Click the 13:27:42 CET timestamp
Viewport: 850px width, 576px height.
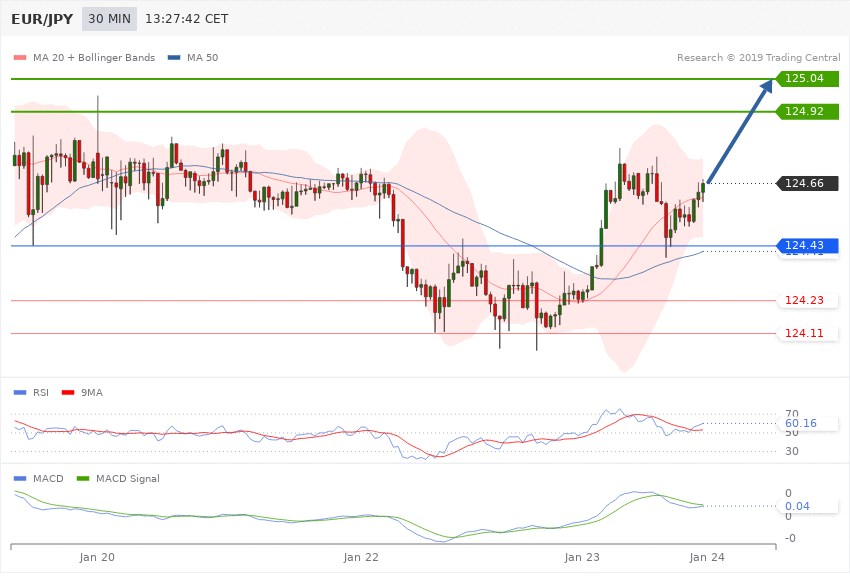(186, 19)
